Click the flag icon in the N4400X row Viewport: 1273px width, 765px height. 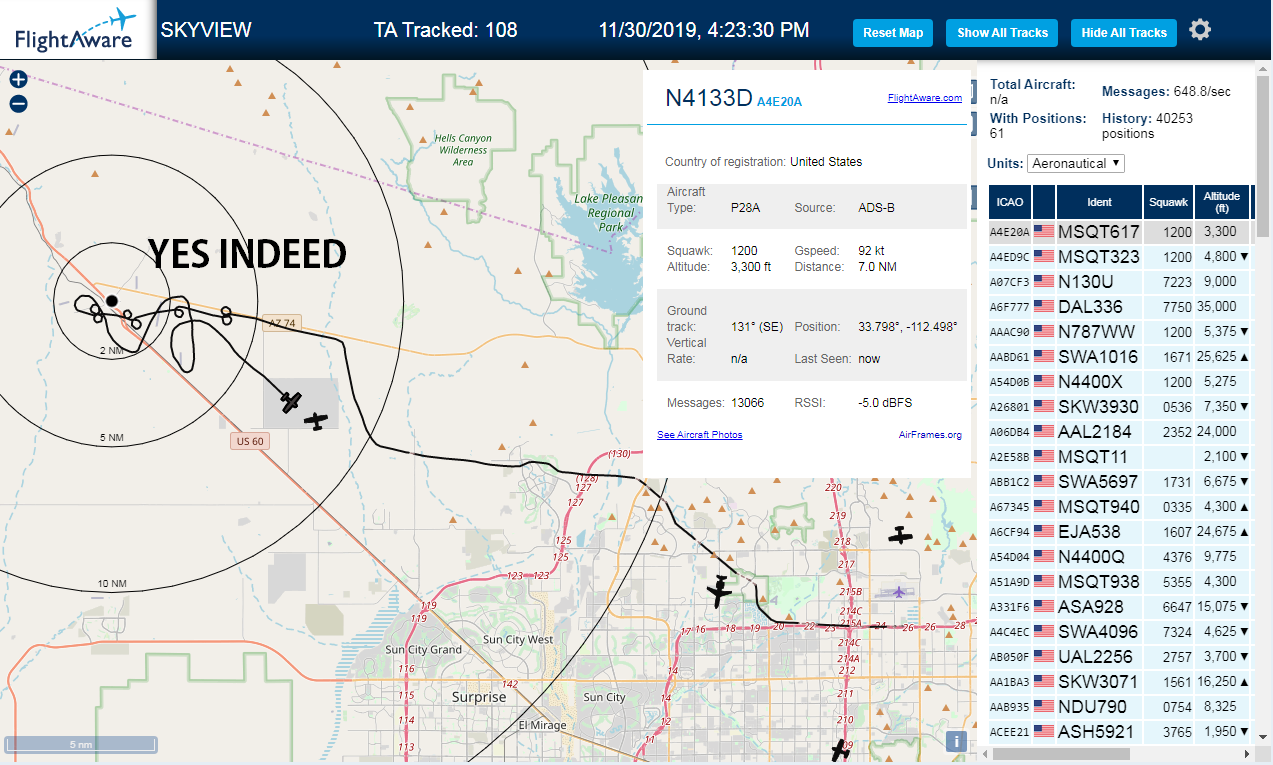click(x=1044, y=381)
